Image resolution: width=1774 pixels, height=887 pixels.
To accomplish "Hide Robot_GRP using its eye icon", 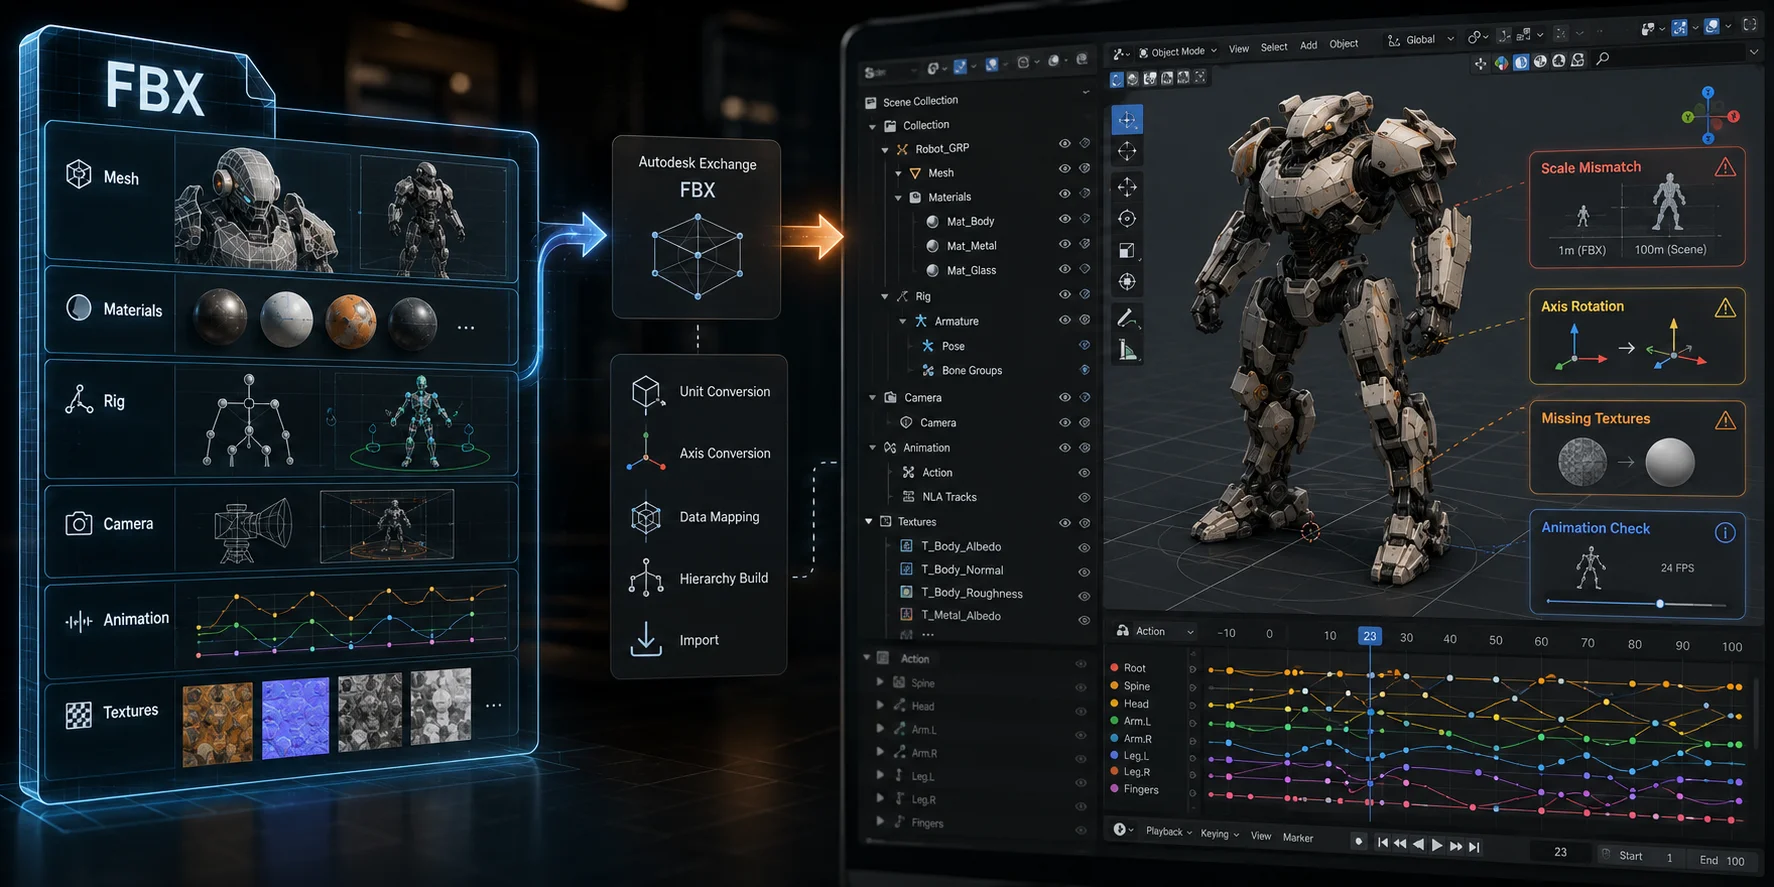I will click(1065, 144).
